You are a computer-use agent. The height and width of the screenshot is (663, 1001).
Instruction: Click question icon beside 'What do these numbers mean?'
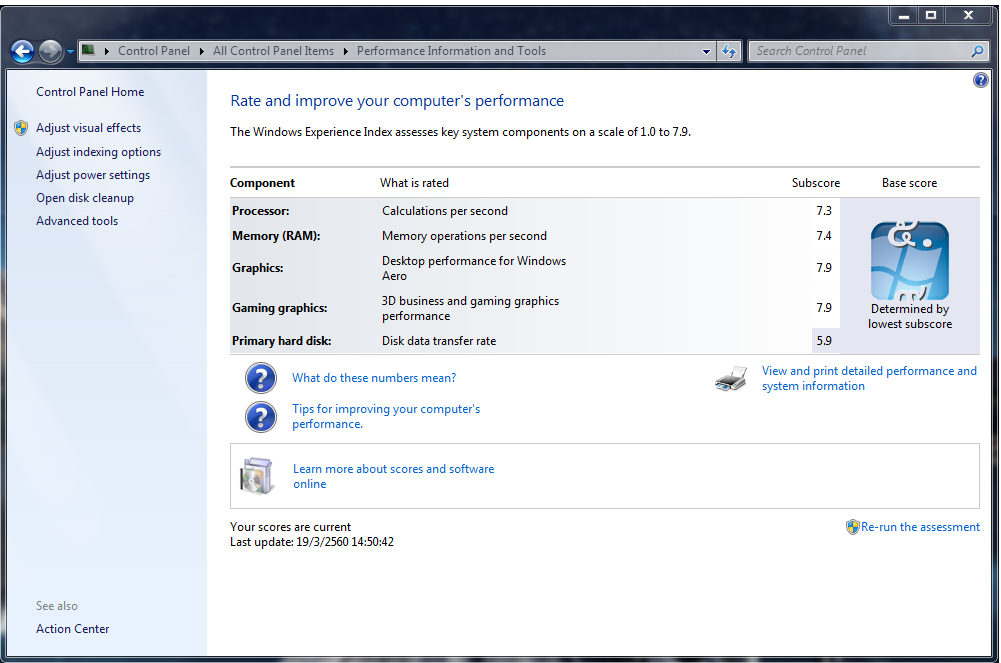tap(261, 378)
